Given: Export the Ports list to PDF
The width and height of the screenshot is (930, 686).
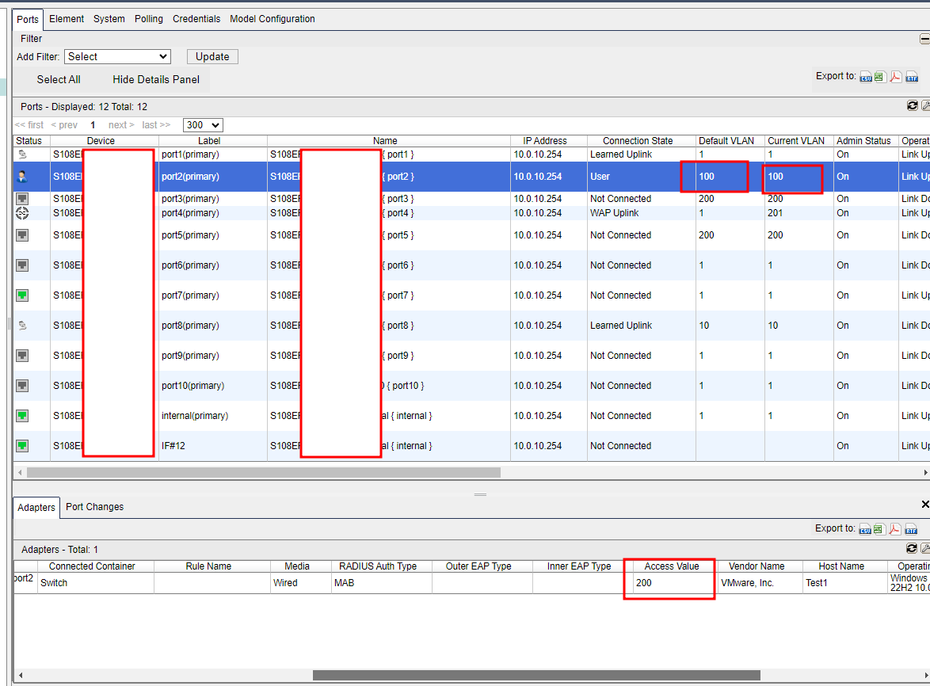Looking at the screenshot, I should pos(896,77).
